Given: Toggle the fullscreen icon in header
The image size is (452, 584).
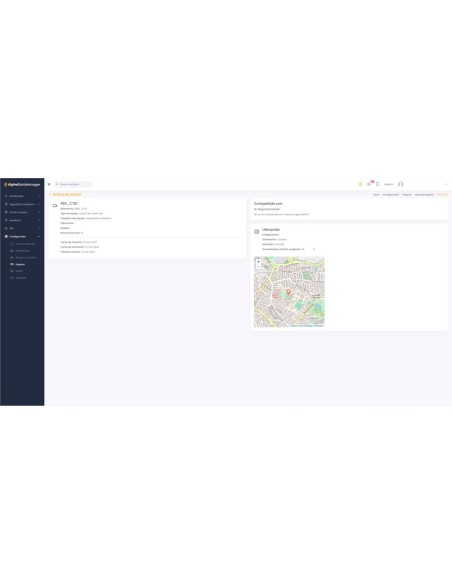Looking at the screenshot, I should pos(378,184).
